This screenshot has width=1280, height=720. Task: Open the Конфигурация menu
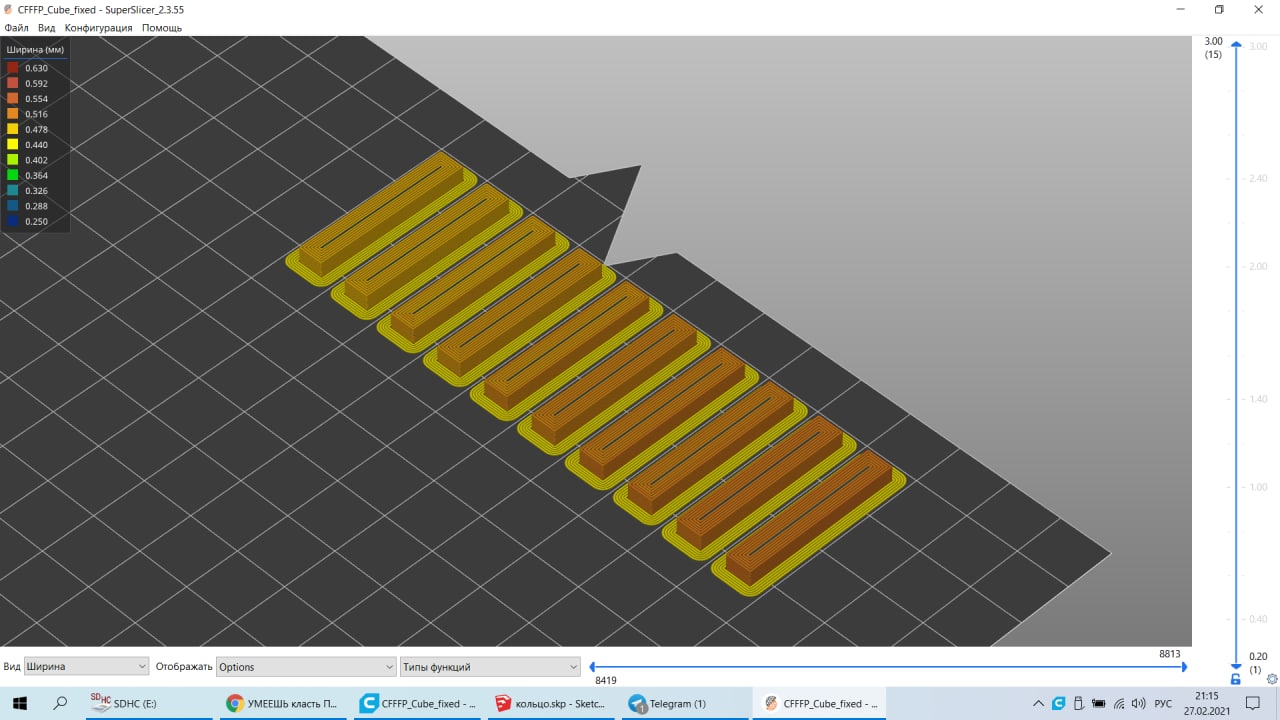pyautogui.click(x=98, y=28)
